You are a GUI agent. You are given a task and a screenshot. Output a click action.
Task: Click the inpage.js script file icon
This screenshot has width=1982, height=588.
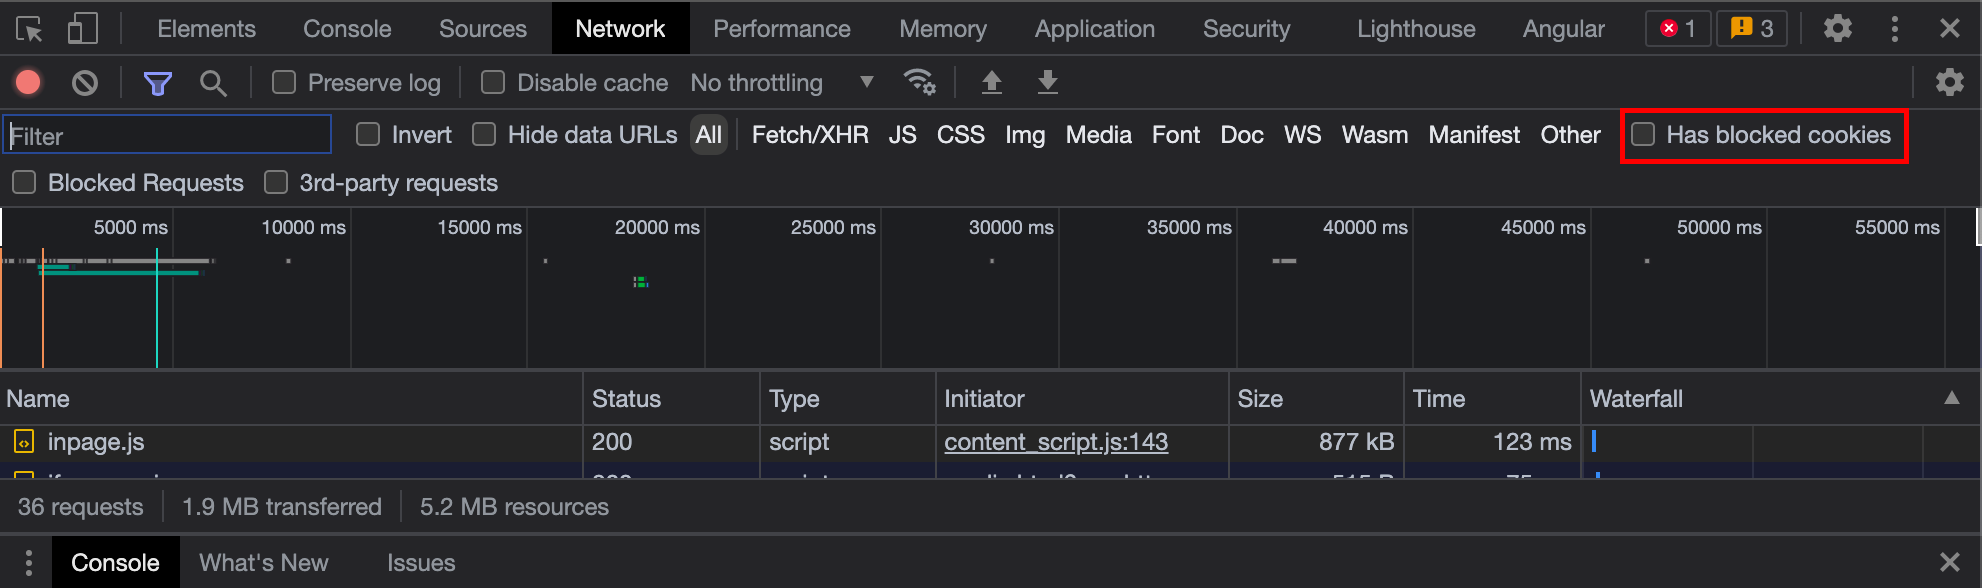24,442
